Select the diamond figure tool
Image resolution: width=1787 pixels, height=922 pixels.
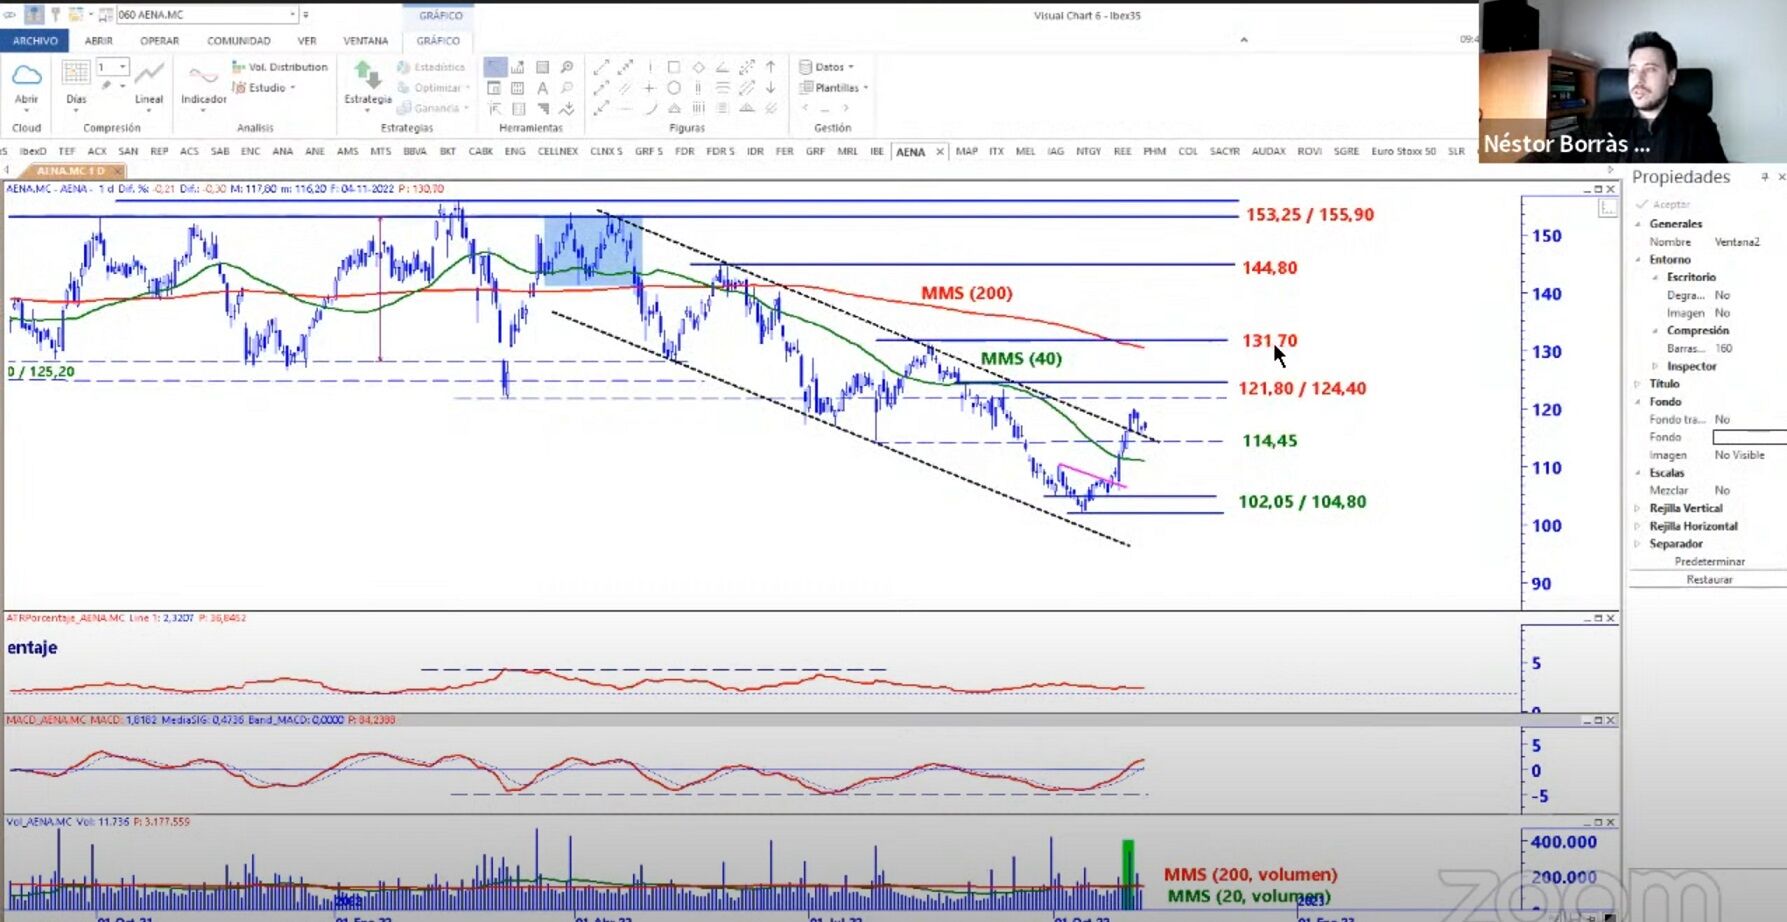(698, 67)
